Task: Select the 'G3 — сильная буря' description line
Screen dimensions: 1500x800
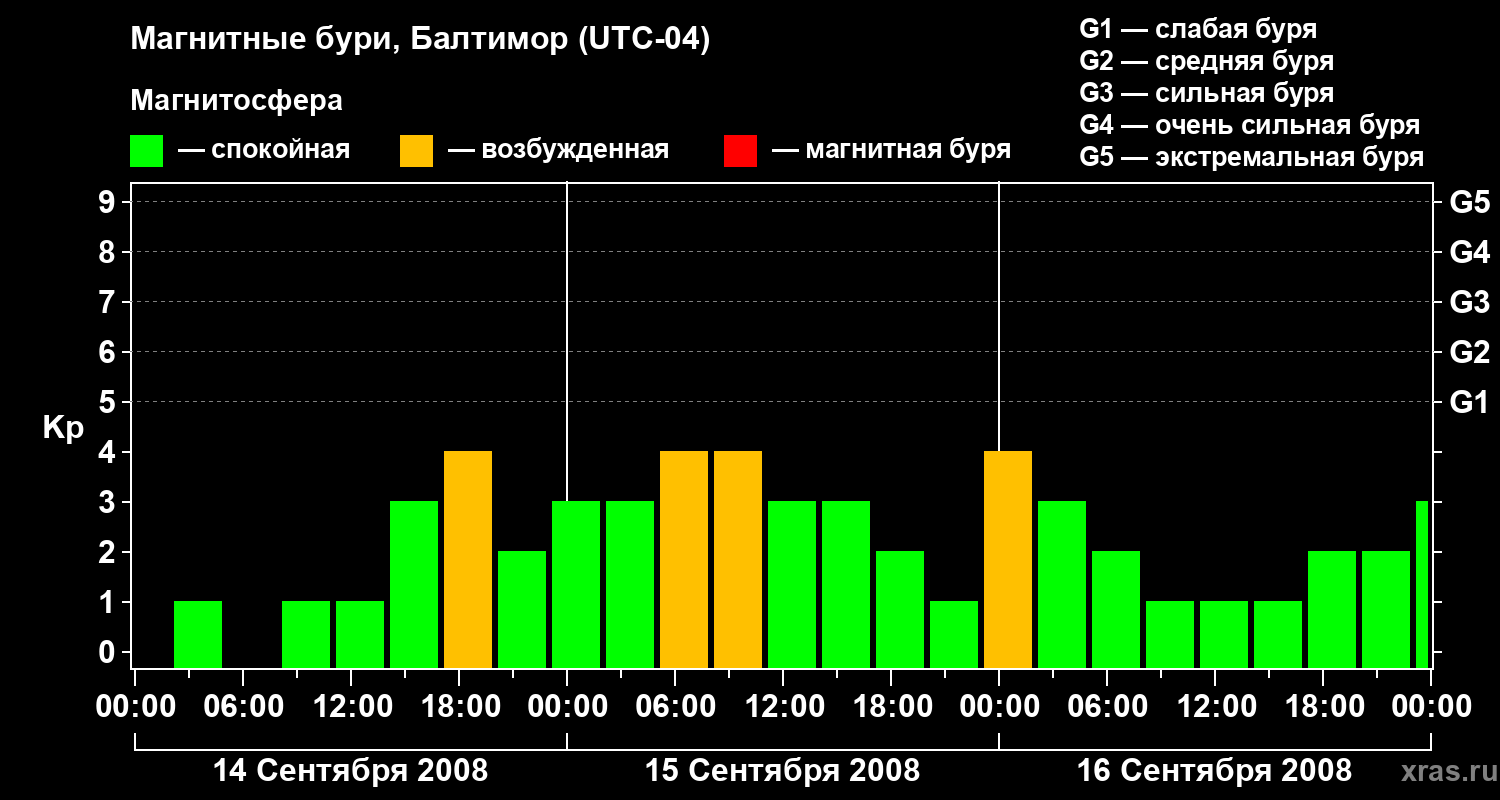Action: coord(1206,93)
